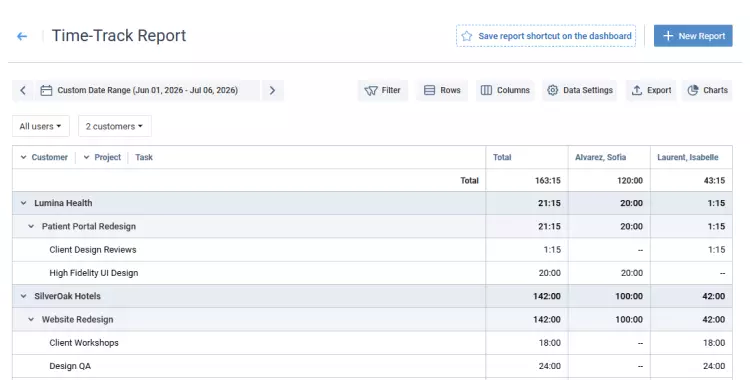
Task: Collapse the SilverOak Hotels customer row
Action: (23, 297)
